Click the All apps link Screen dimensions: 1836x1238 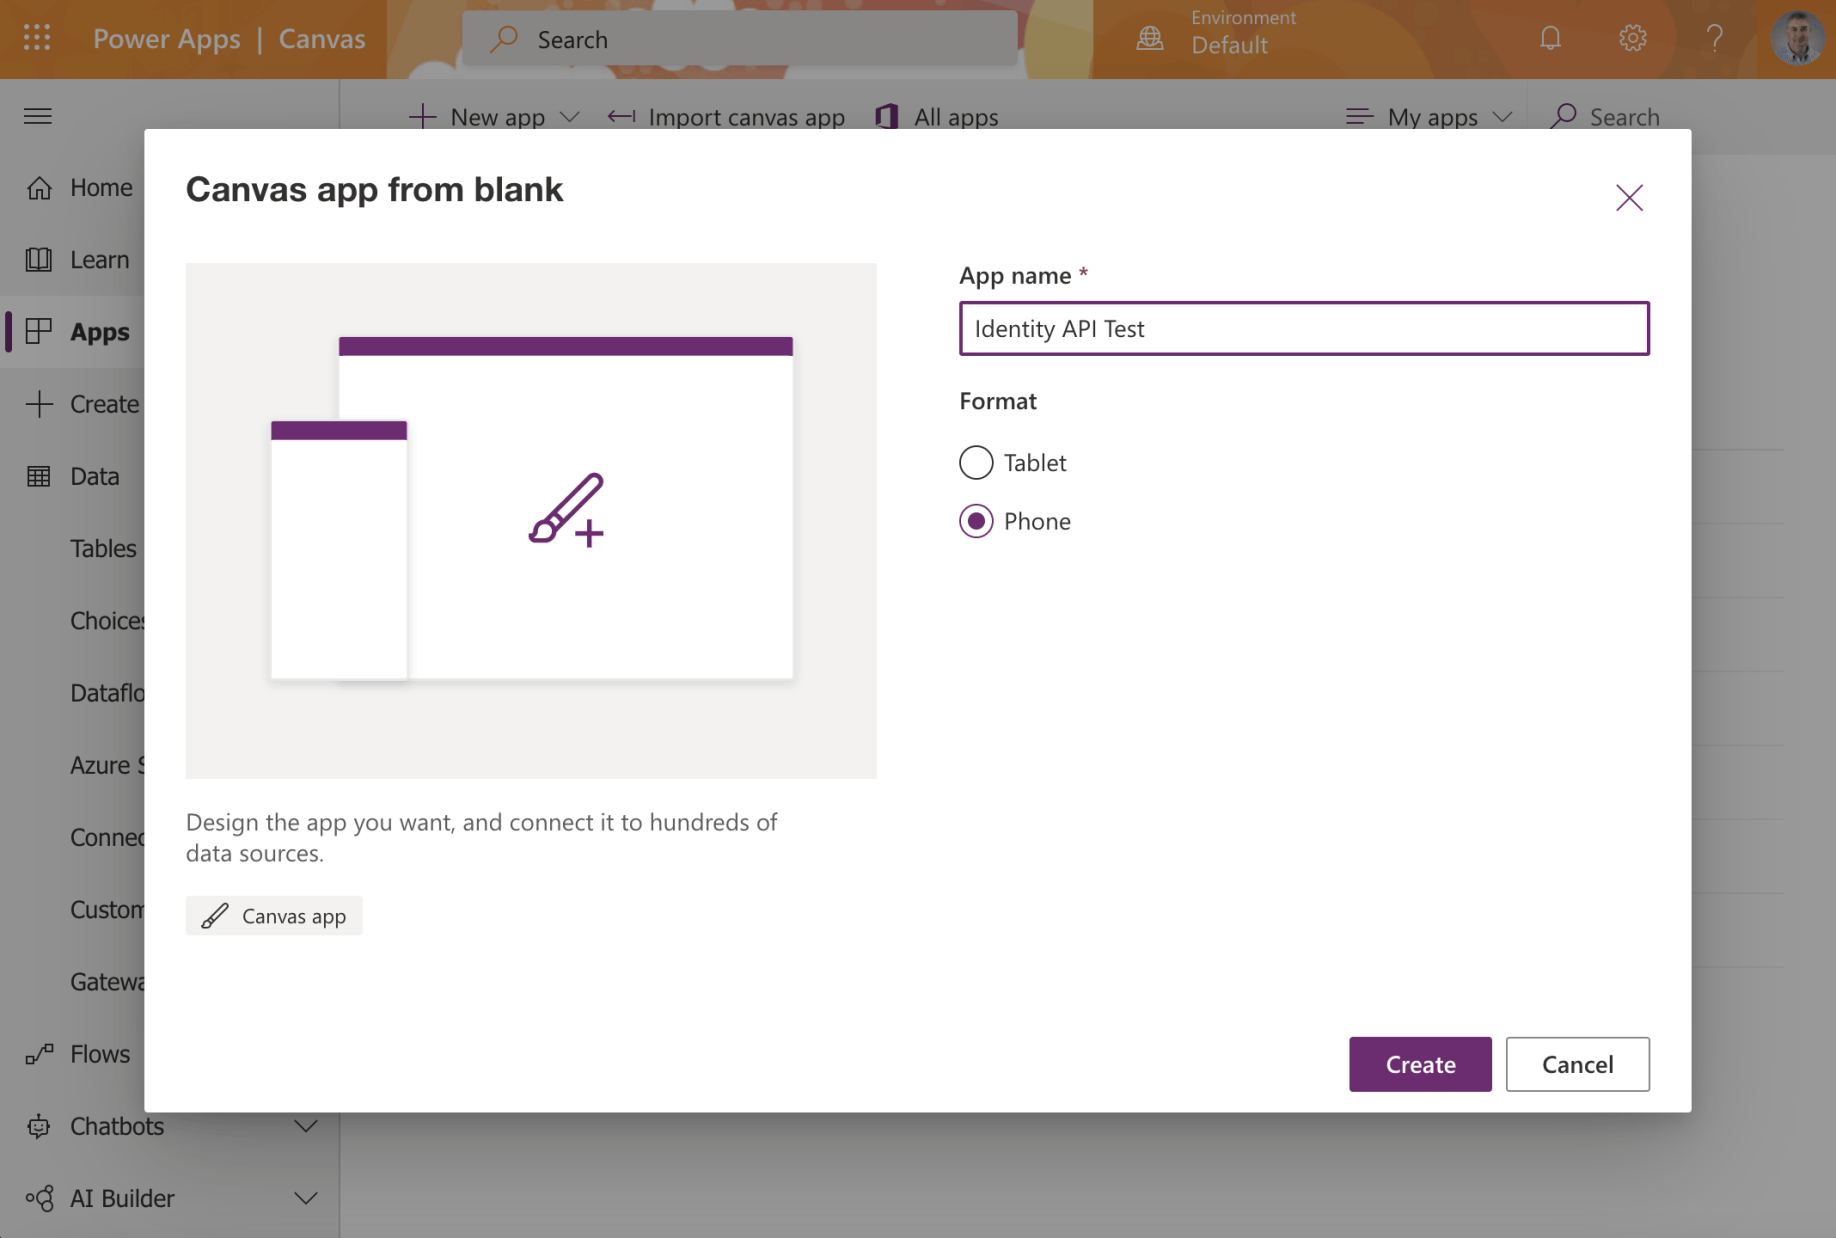[956, 117]
